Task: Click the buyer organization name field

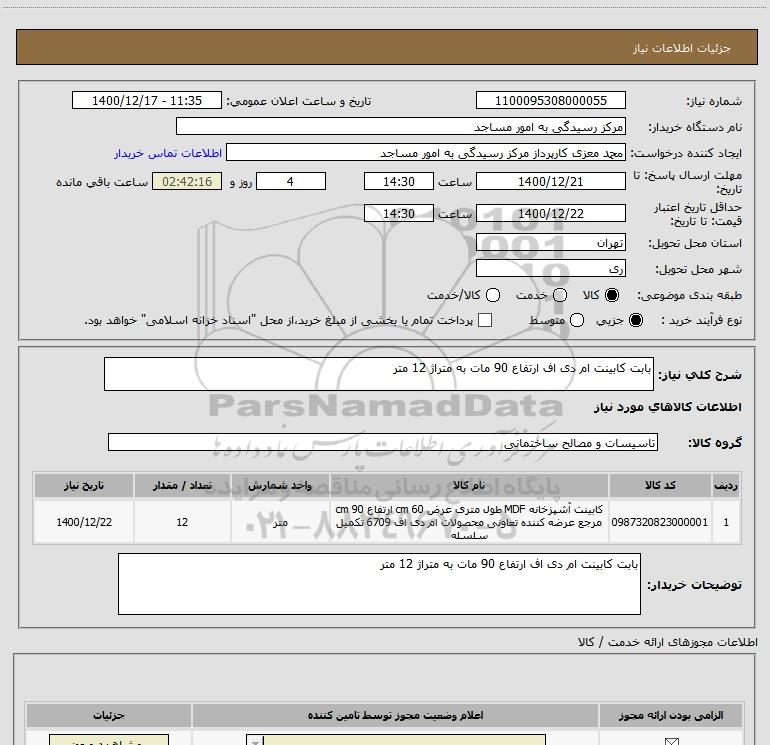Action: tap(401, 126)
